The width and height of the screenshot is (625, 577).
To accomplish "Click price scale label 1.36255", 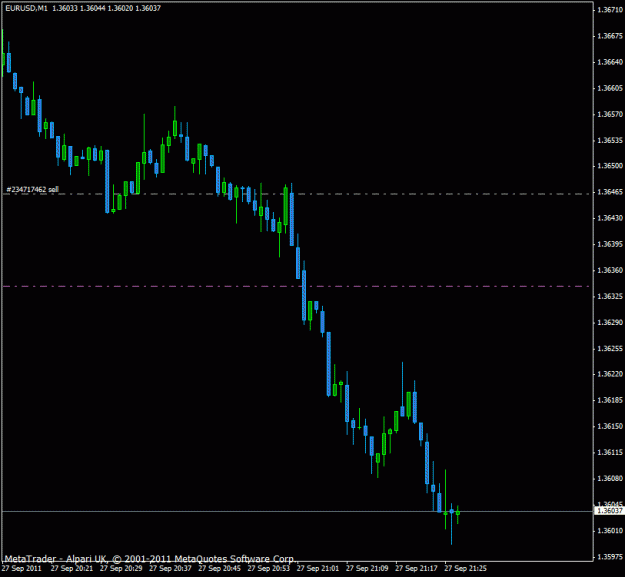I will point(610,348).
